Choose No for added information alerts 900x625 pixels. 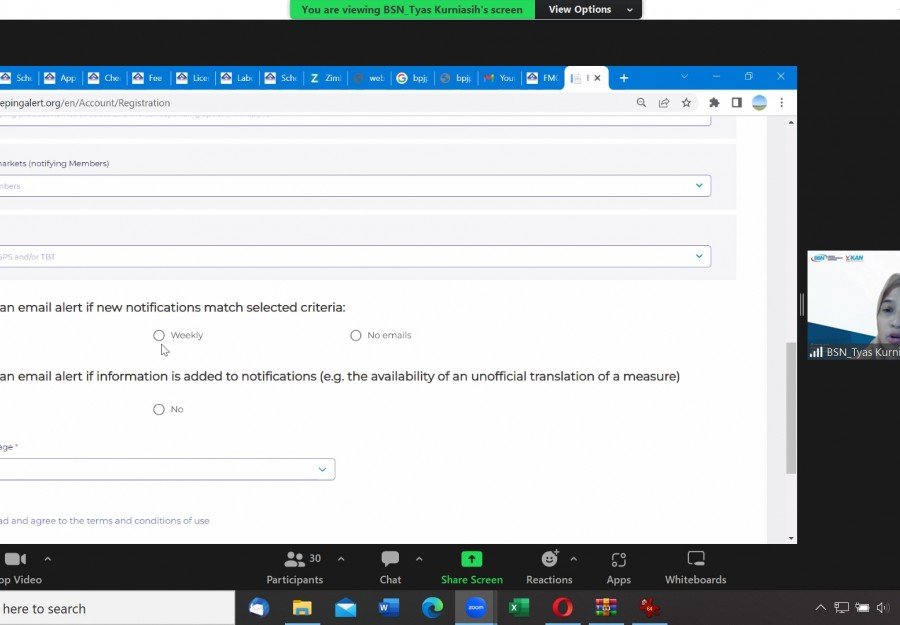(159, 409)
